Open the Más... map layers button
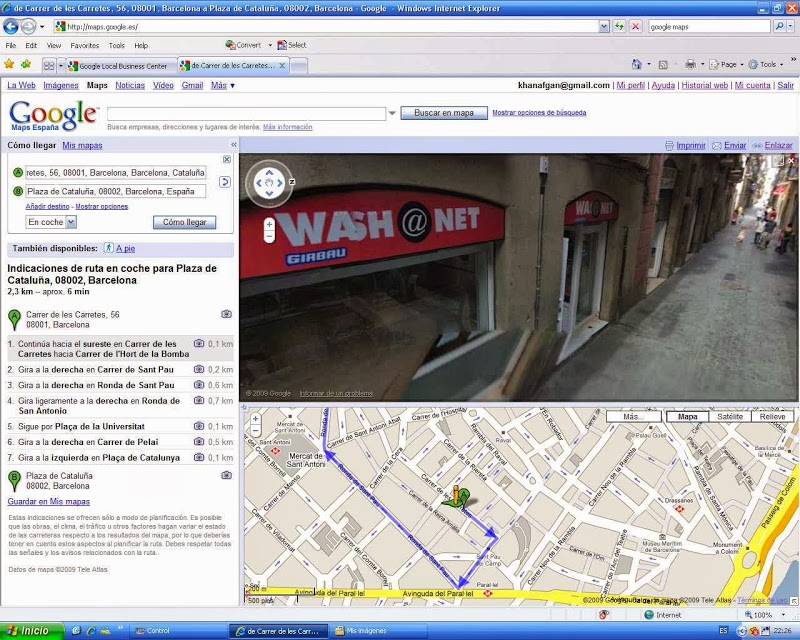This screenshot has width=800, height=640. 634,416
